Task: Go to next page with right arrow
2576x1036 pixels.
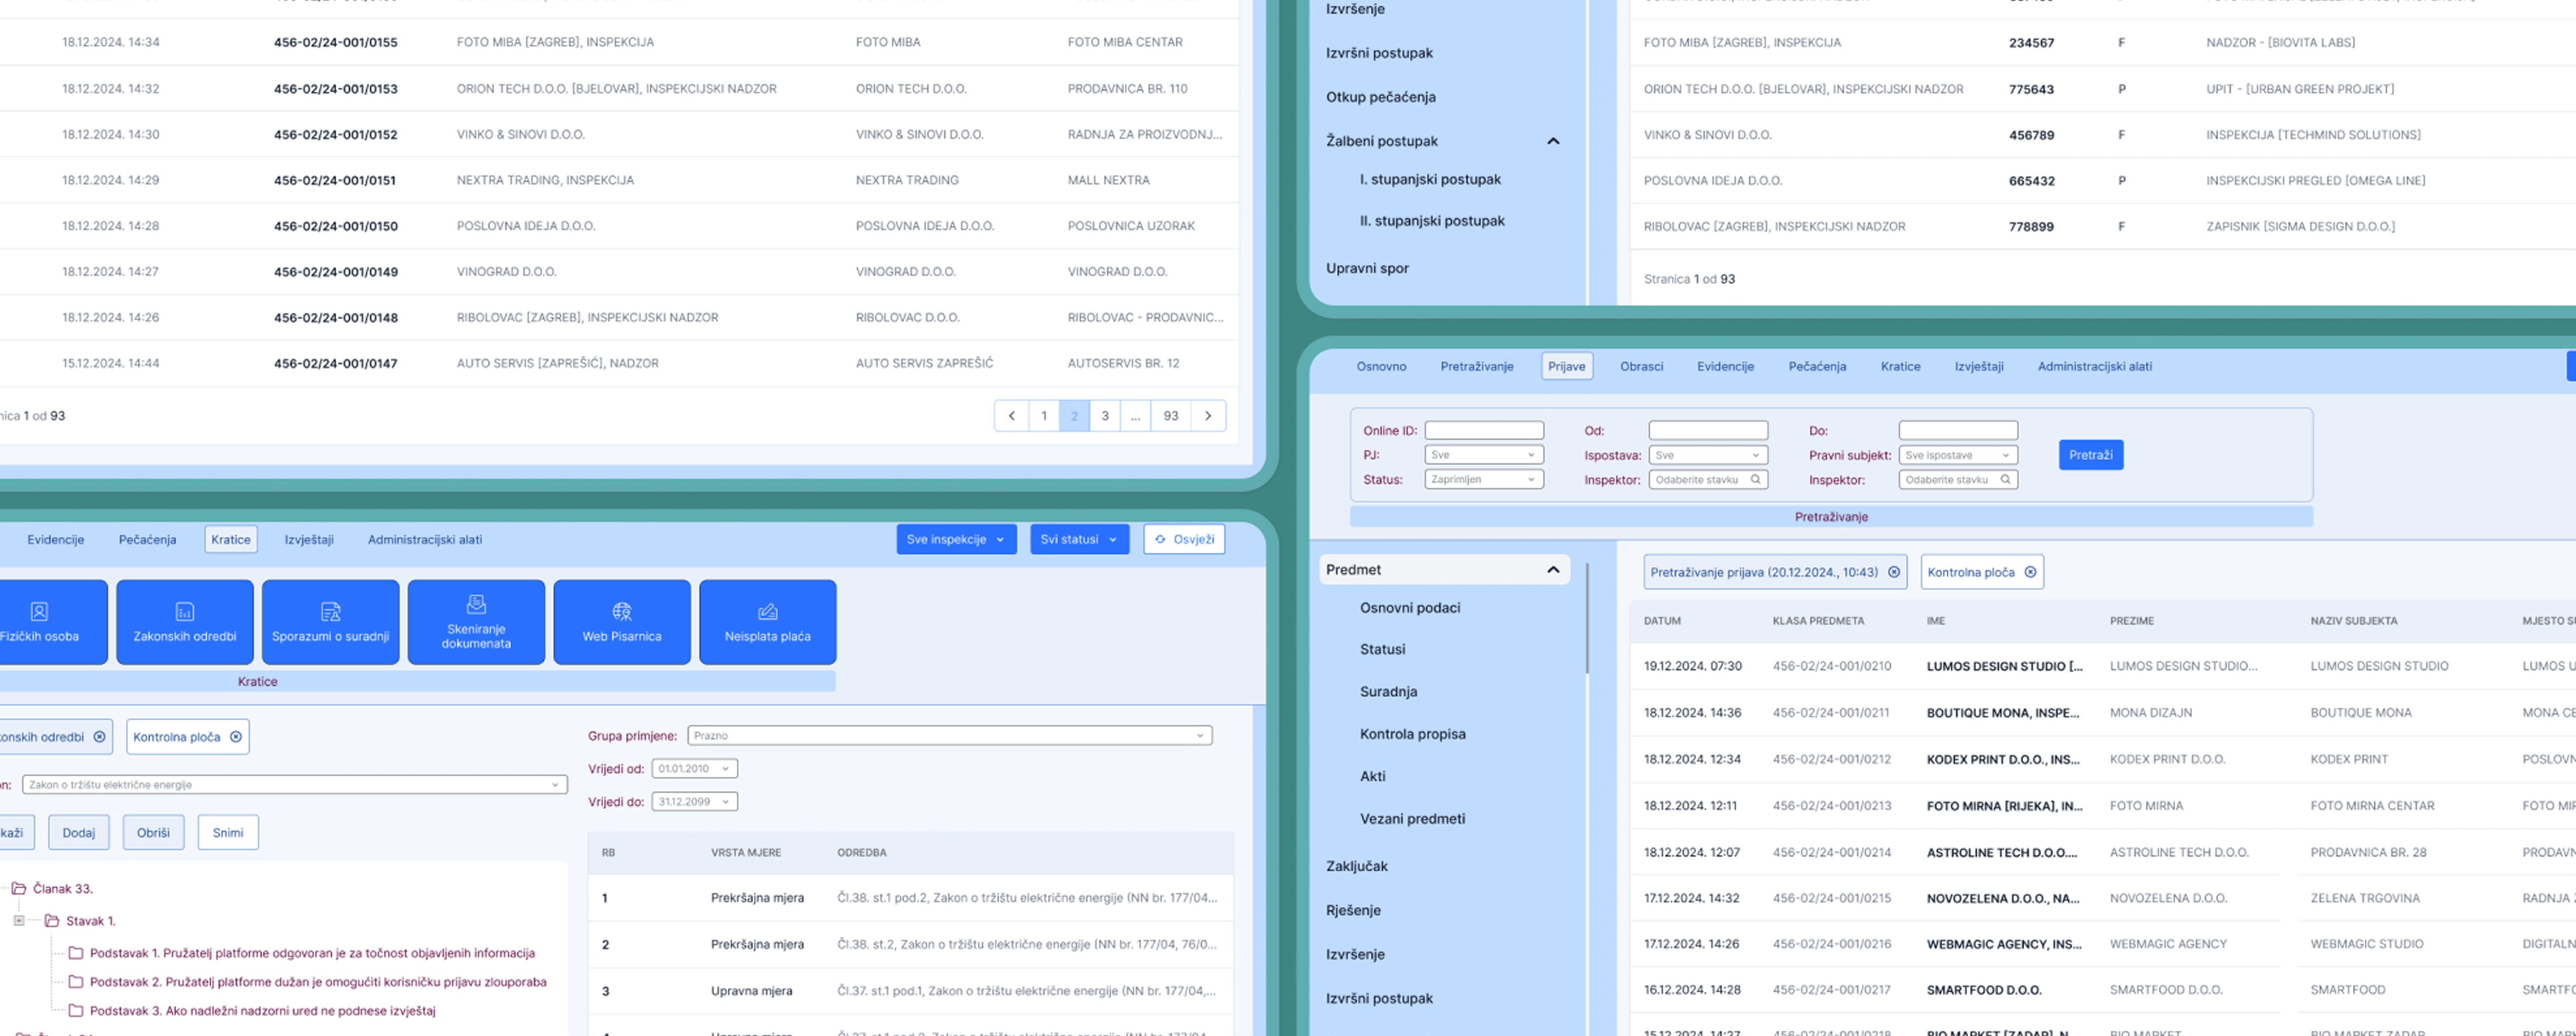Action: [x=1208, y=416]
